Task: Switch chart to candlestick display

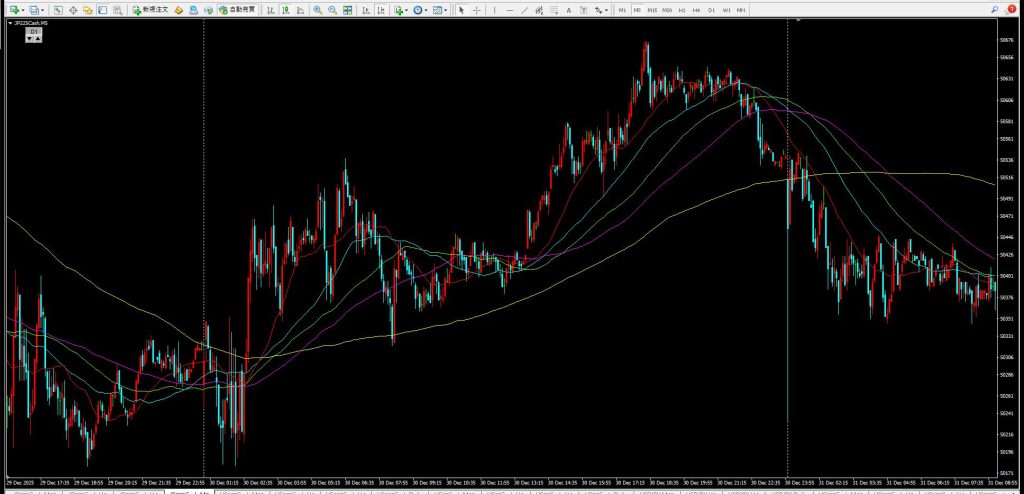Action: (x=287, y=9)
